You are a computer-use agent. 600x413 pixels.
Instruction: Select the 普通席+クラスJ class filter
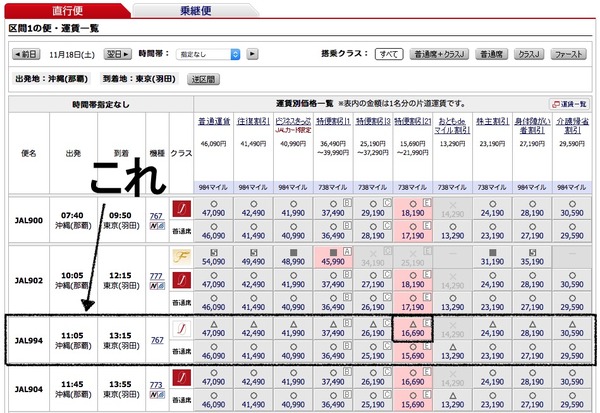[x=439, y=54]
